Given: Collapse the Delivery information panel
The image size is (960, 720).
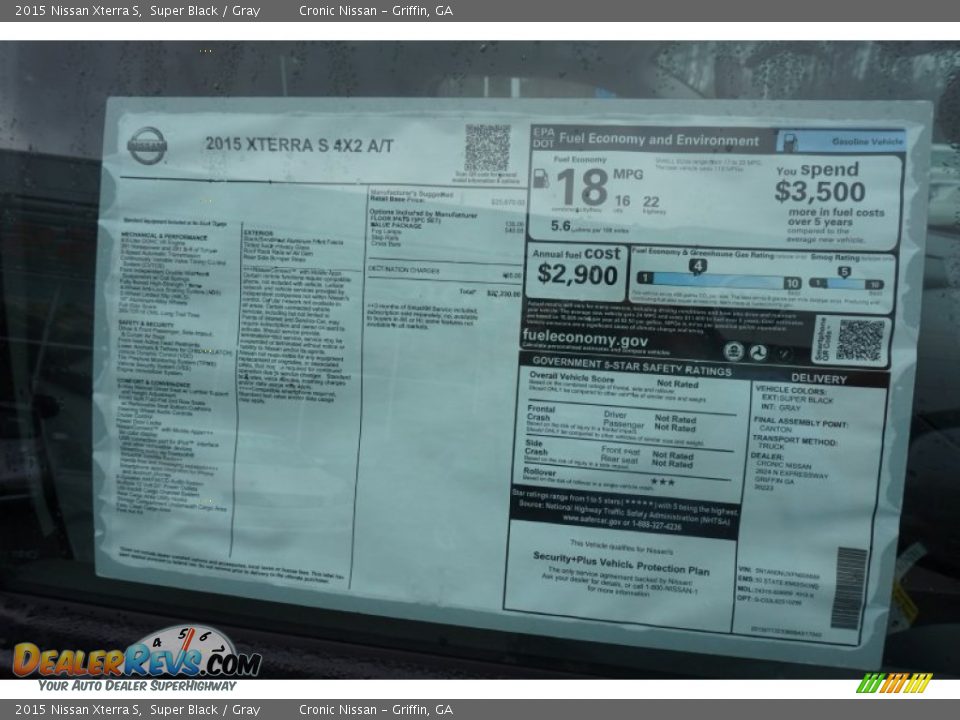Looking at the screenshot, I should point(819,379).
